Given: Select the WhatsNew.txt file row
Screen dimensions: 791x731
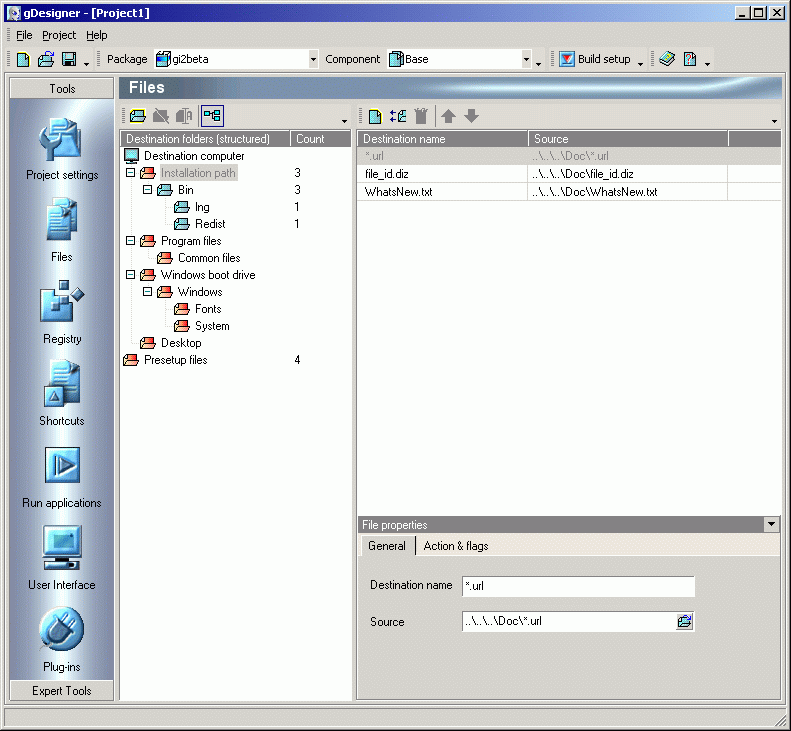Looking at the screenshot, I should 569,192.
